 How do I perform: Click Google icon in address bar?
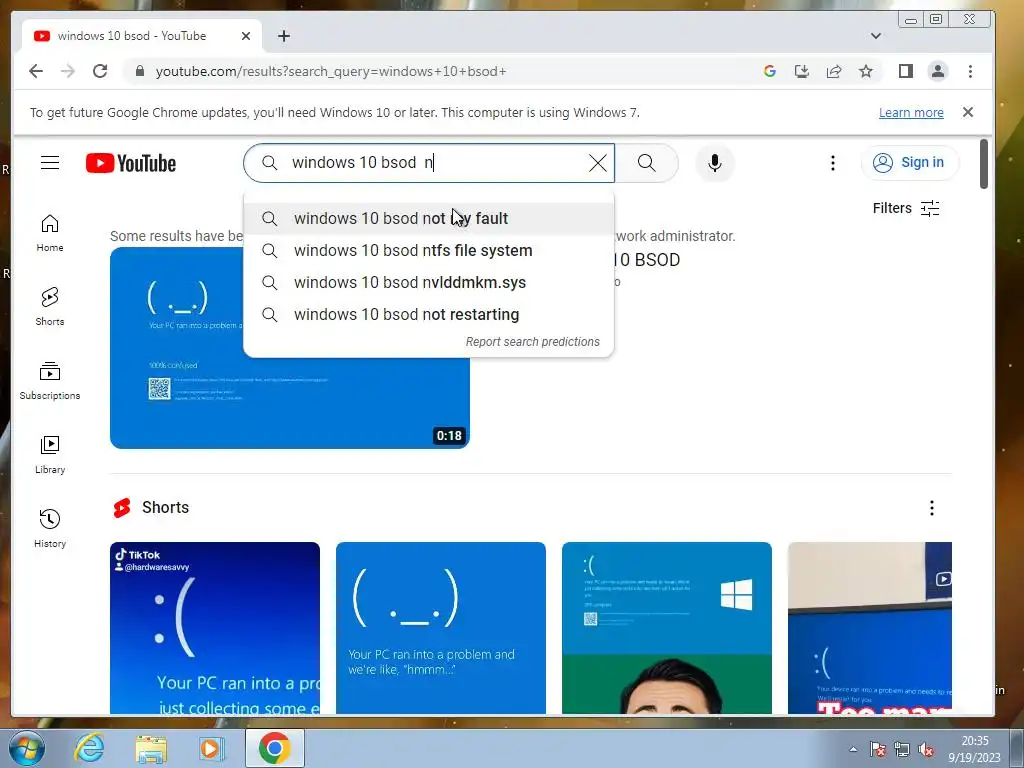point(770,71)
